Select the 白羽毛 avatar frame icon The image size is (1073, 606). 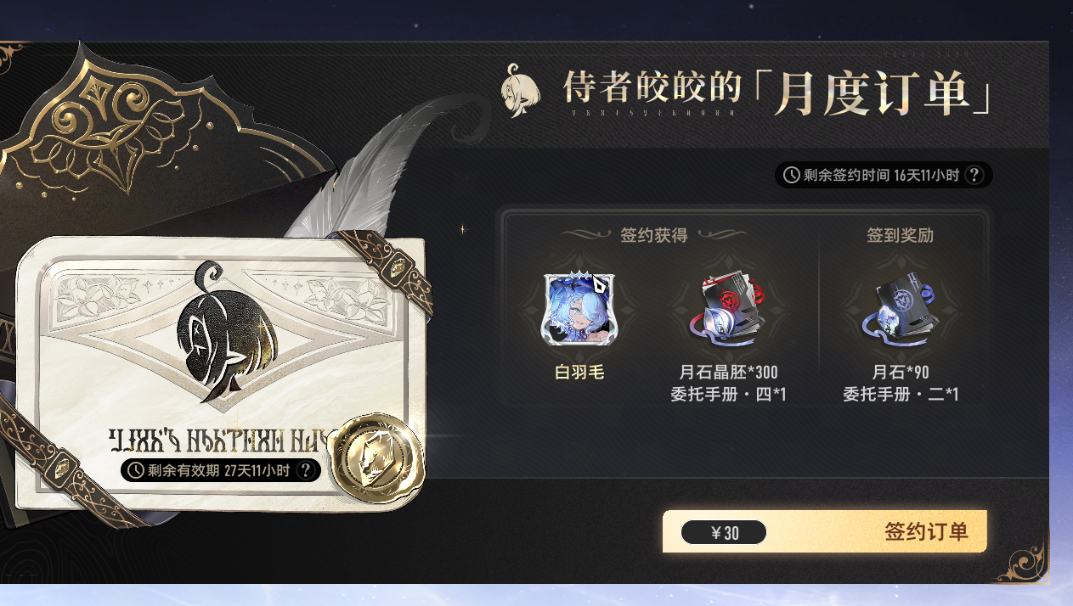click(x=579, y=308)
